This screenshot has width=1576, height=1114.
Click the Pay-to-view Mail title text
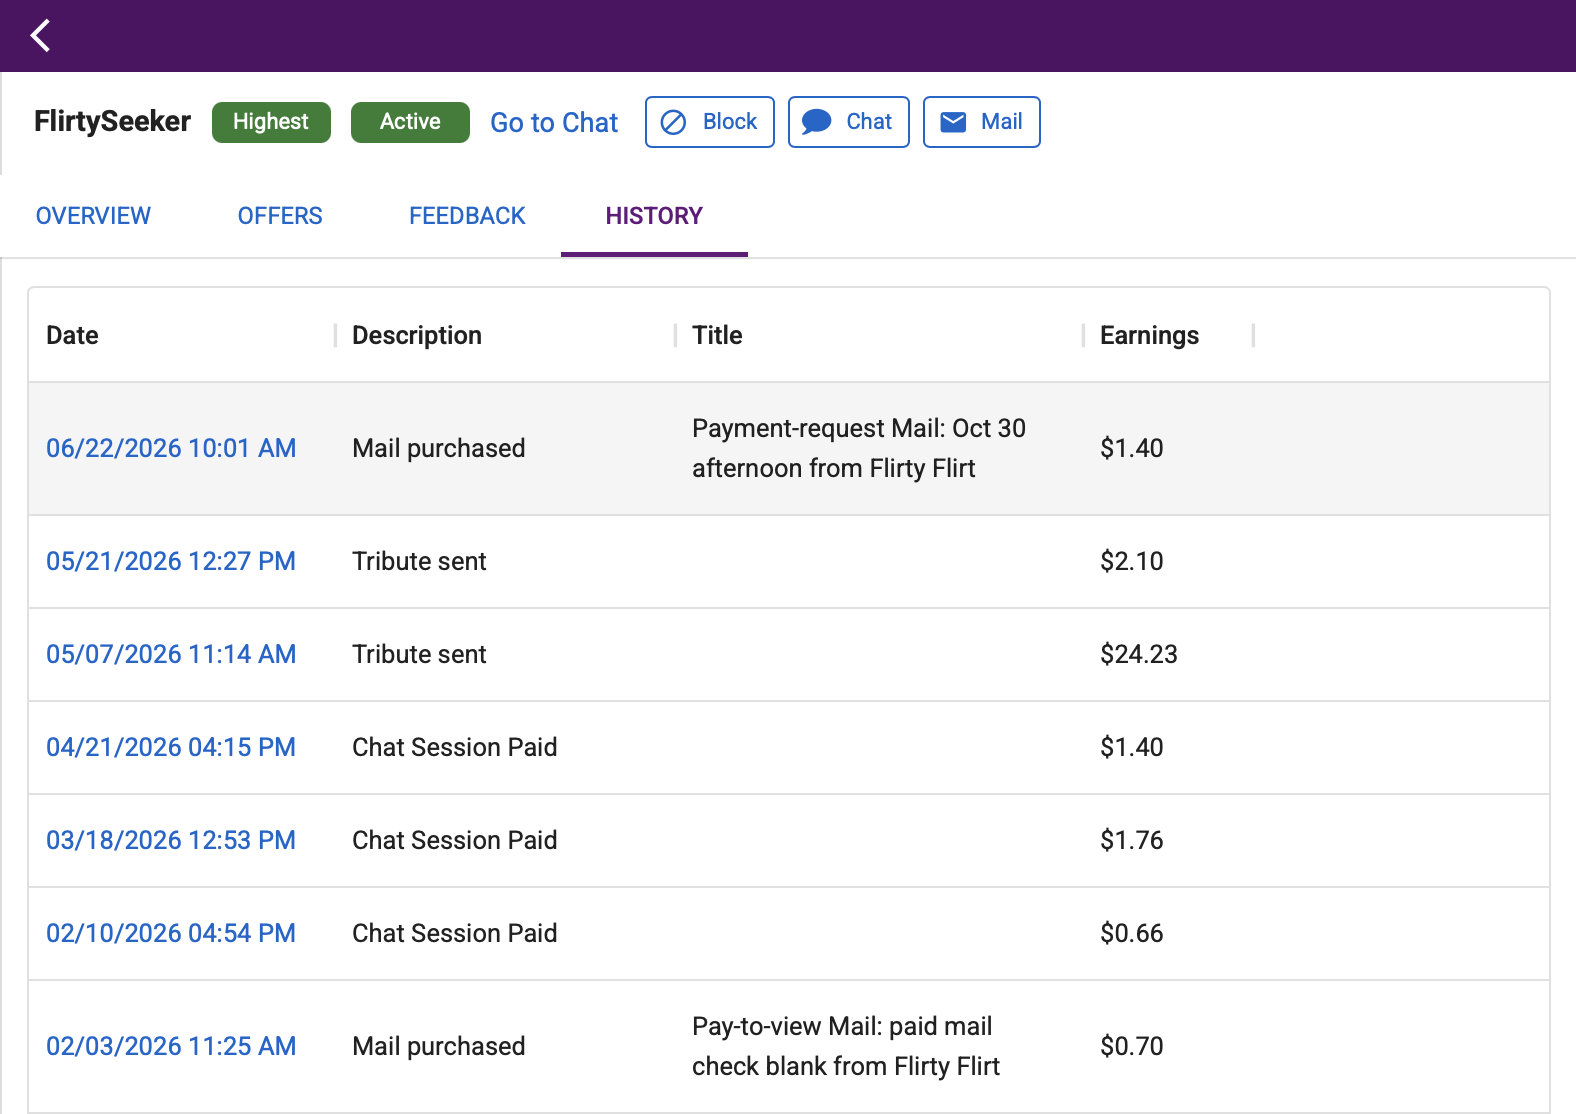pyautogui.click(x=846, y=1046)
